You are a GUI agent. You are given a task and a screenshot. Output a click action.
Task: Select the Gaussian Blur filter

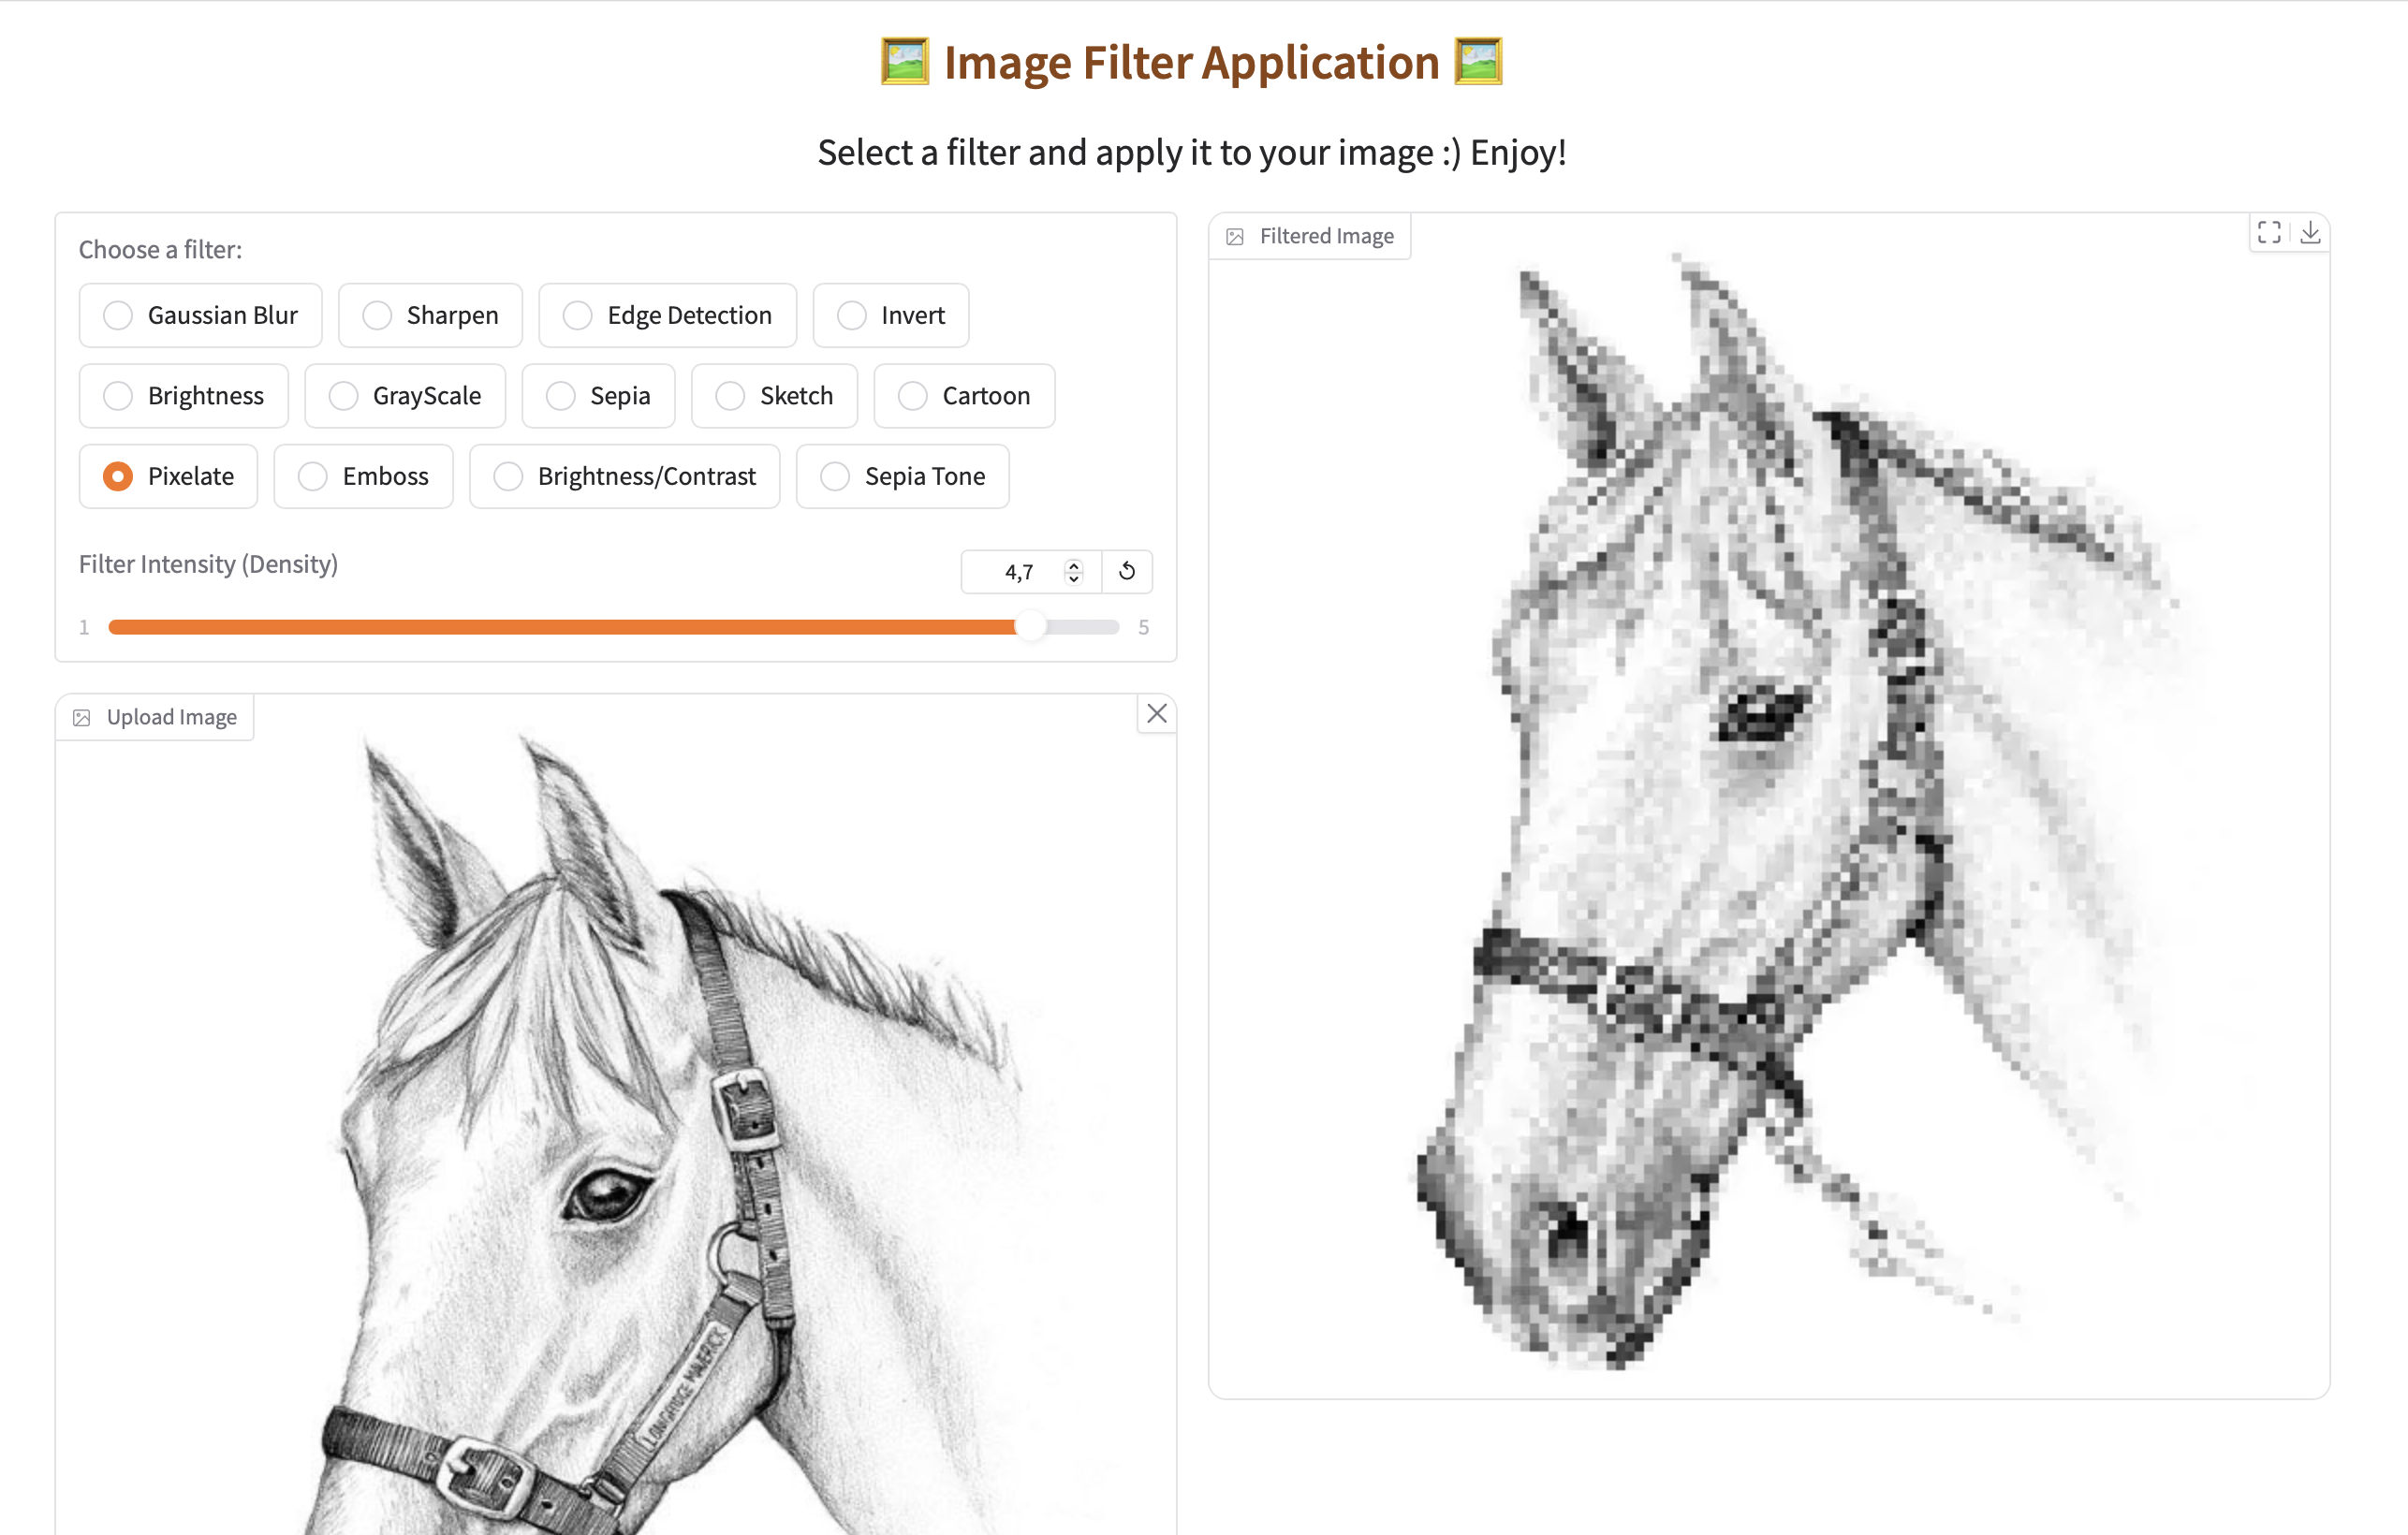pos(118,315)
